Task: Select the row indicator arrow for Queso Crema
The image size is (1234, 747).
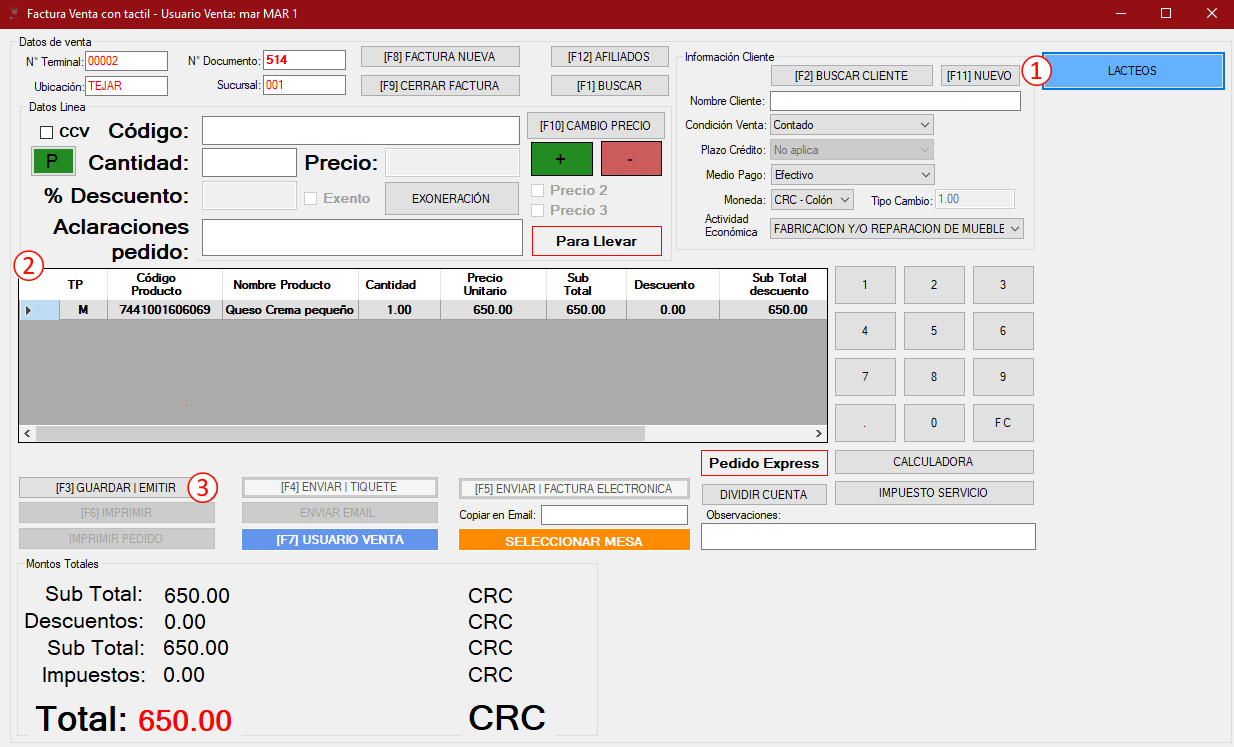Action: click(28, 310)
